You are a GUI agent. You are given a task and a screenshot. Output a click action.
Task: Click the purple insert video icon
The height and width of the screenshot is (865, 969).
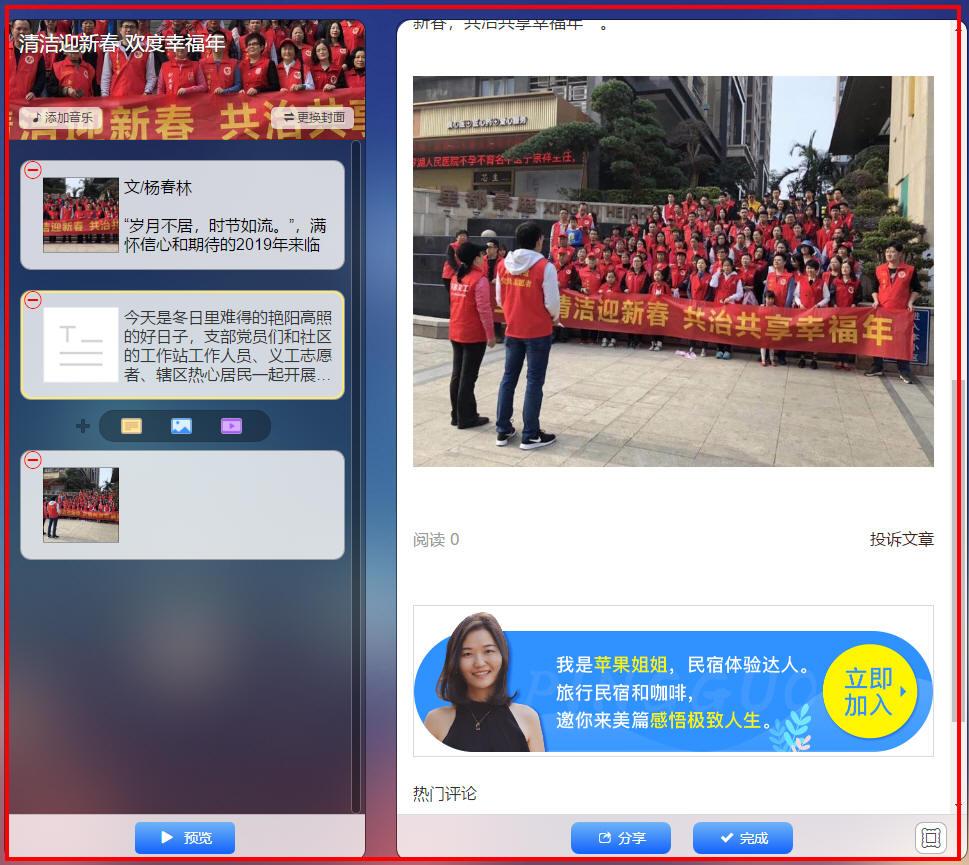231,426
